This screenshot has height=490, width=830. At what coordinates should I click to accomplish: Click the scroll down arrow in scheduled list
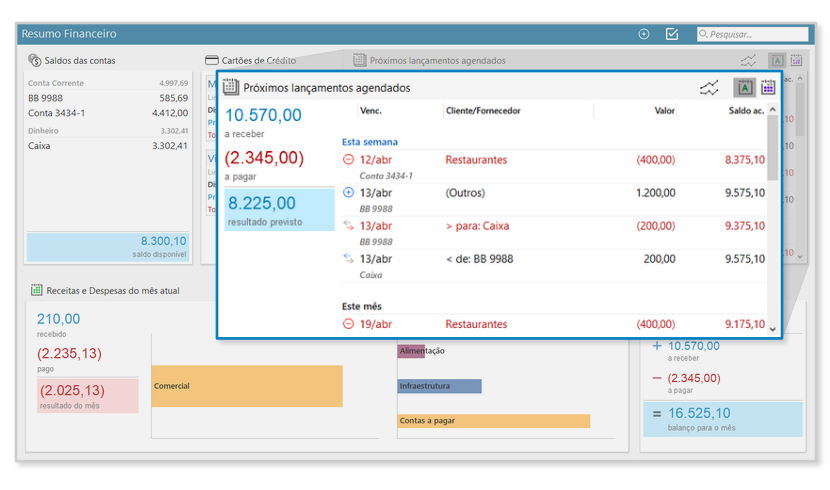pos(772,328)
